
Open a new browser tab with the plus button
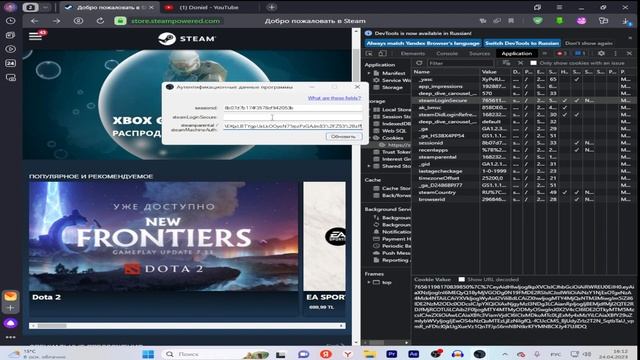point(271,7)
